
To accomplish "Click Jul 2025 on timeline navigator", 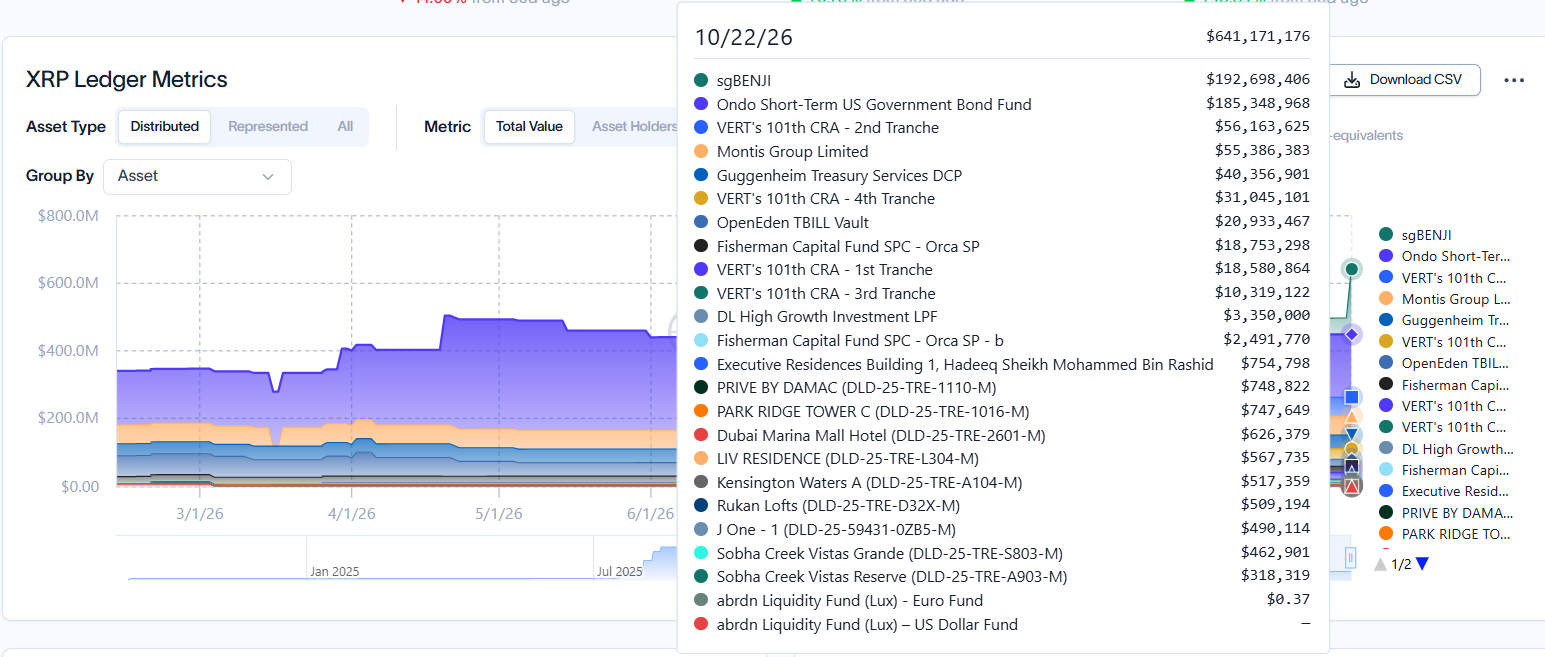I will 620,572.
